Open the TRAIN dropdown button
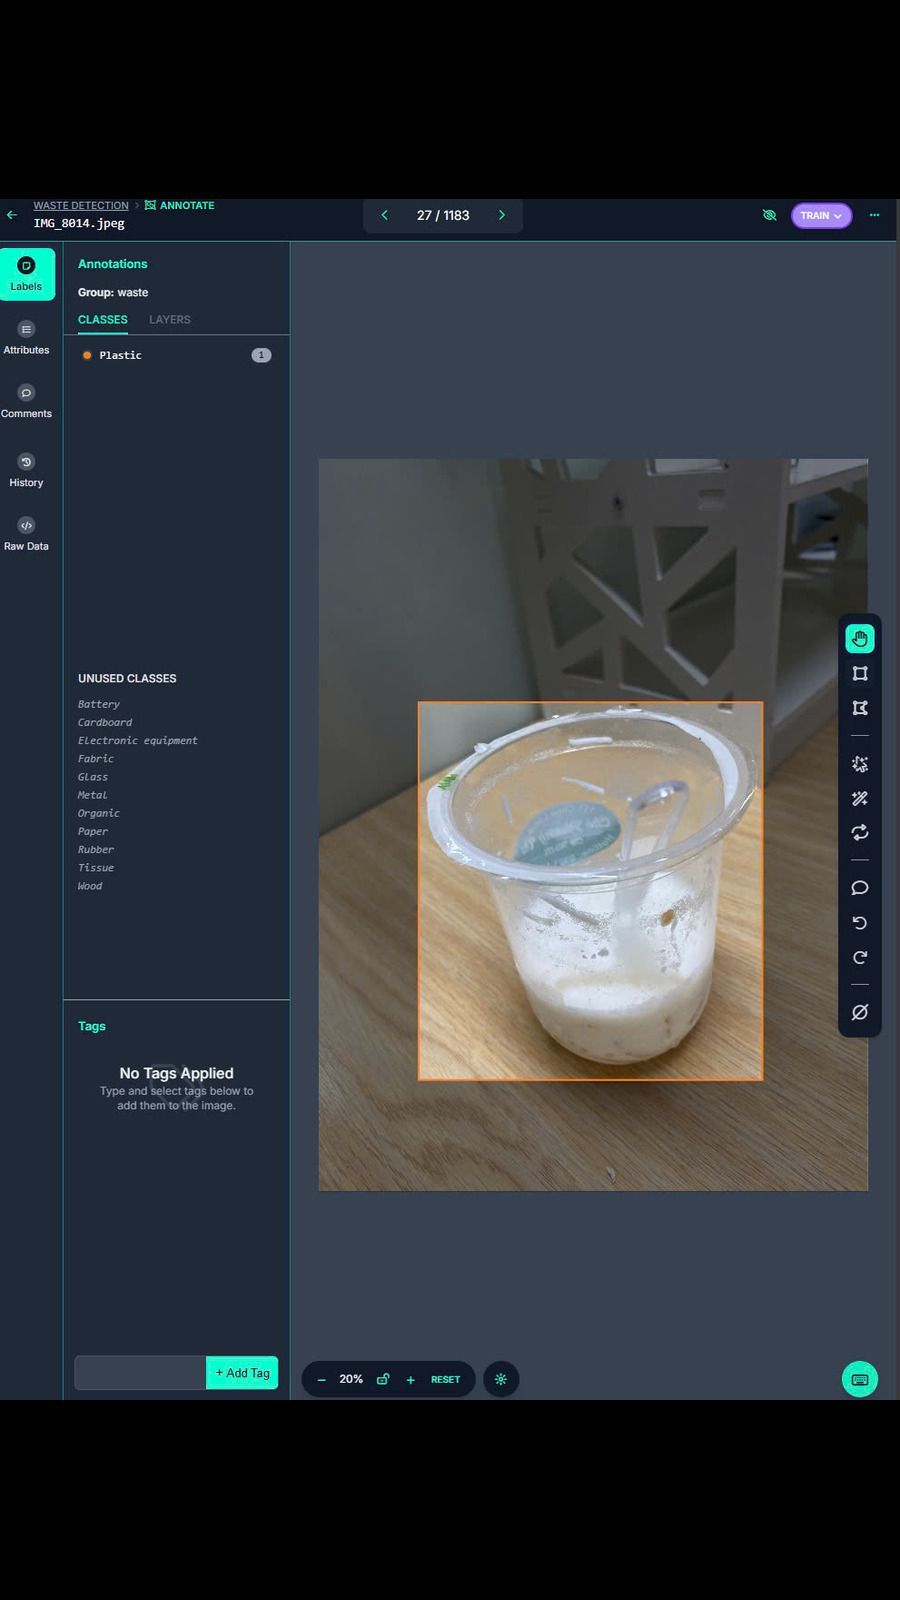 [821, 215]
